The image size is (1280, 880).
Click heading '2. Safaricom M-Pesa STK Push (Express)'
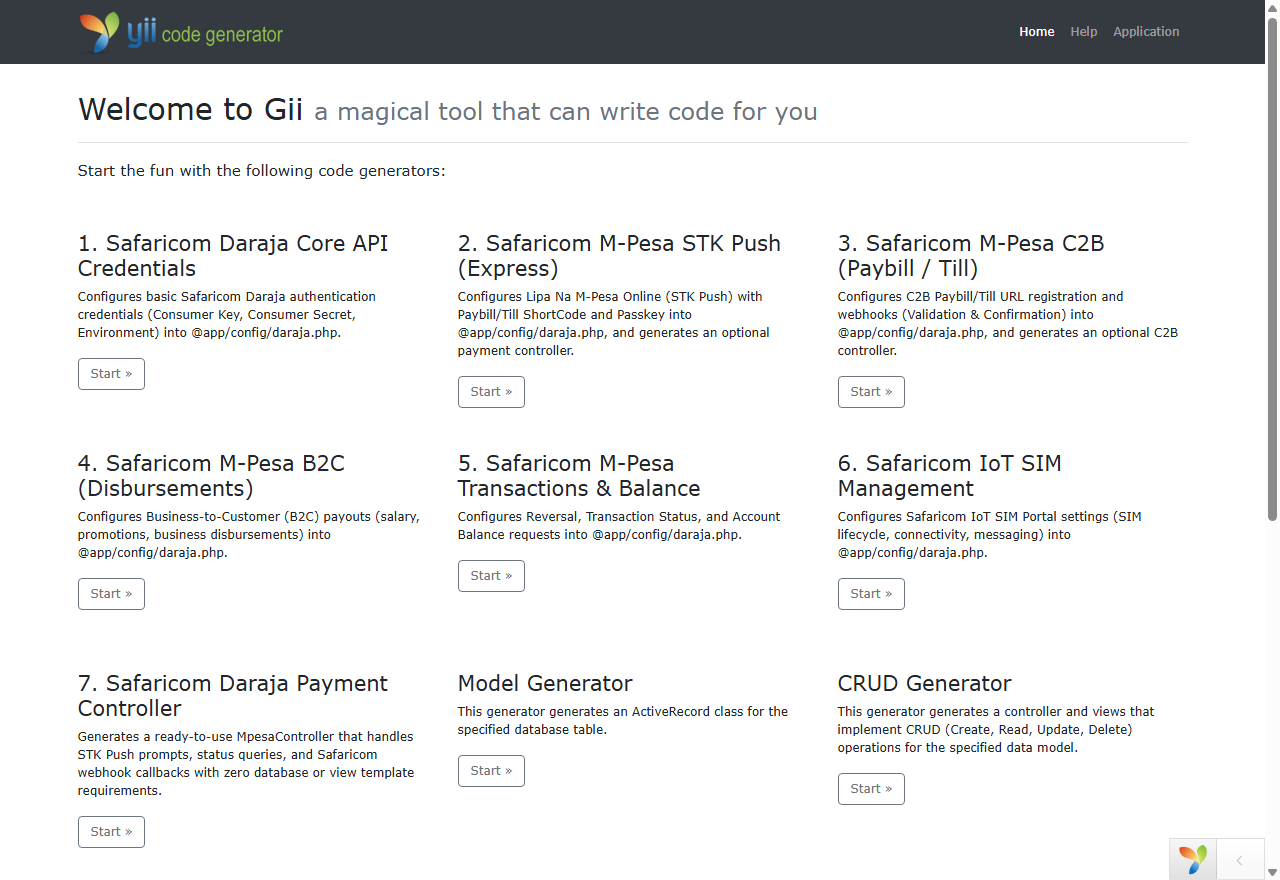[619, 256]
